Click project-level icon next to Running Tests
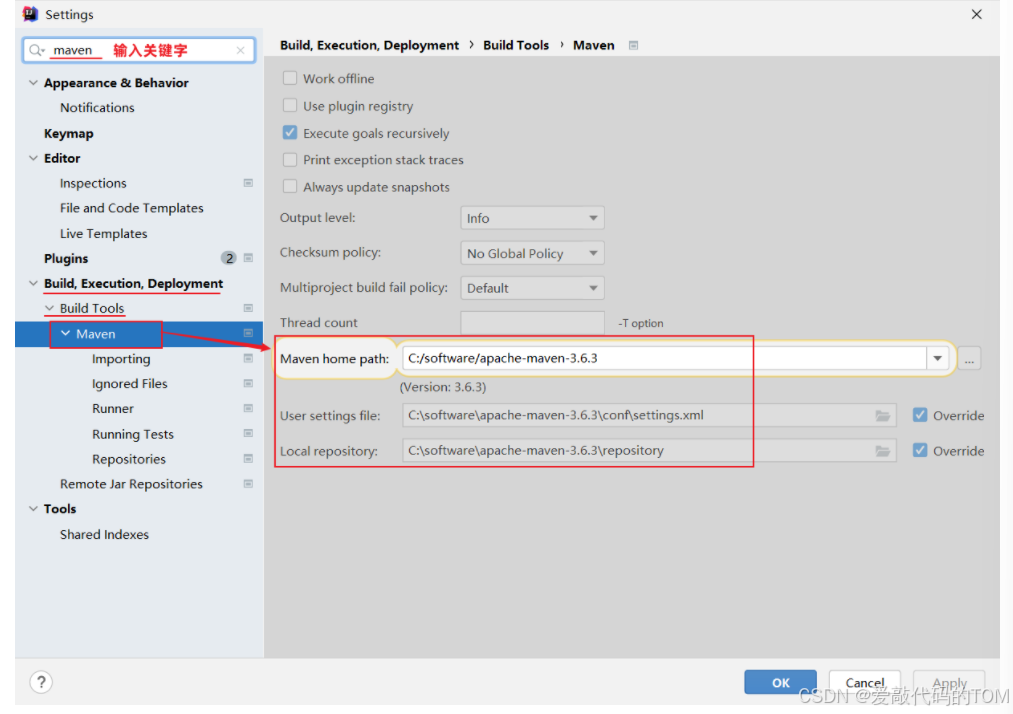Viewport: 1013px width, 714px height. 248,434
